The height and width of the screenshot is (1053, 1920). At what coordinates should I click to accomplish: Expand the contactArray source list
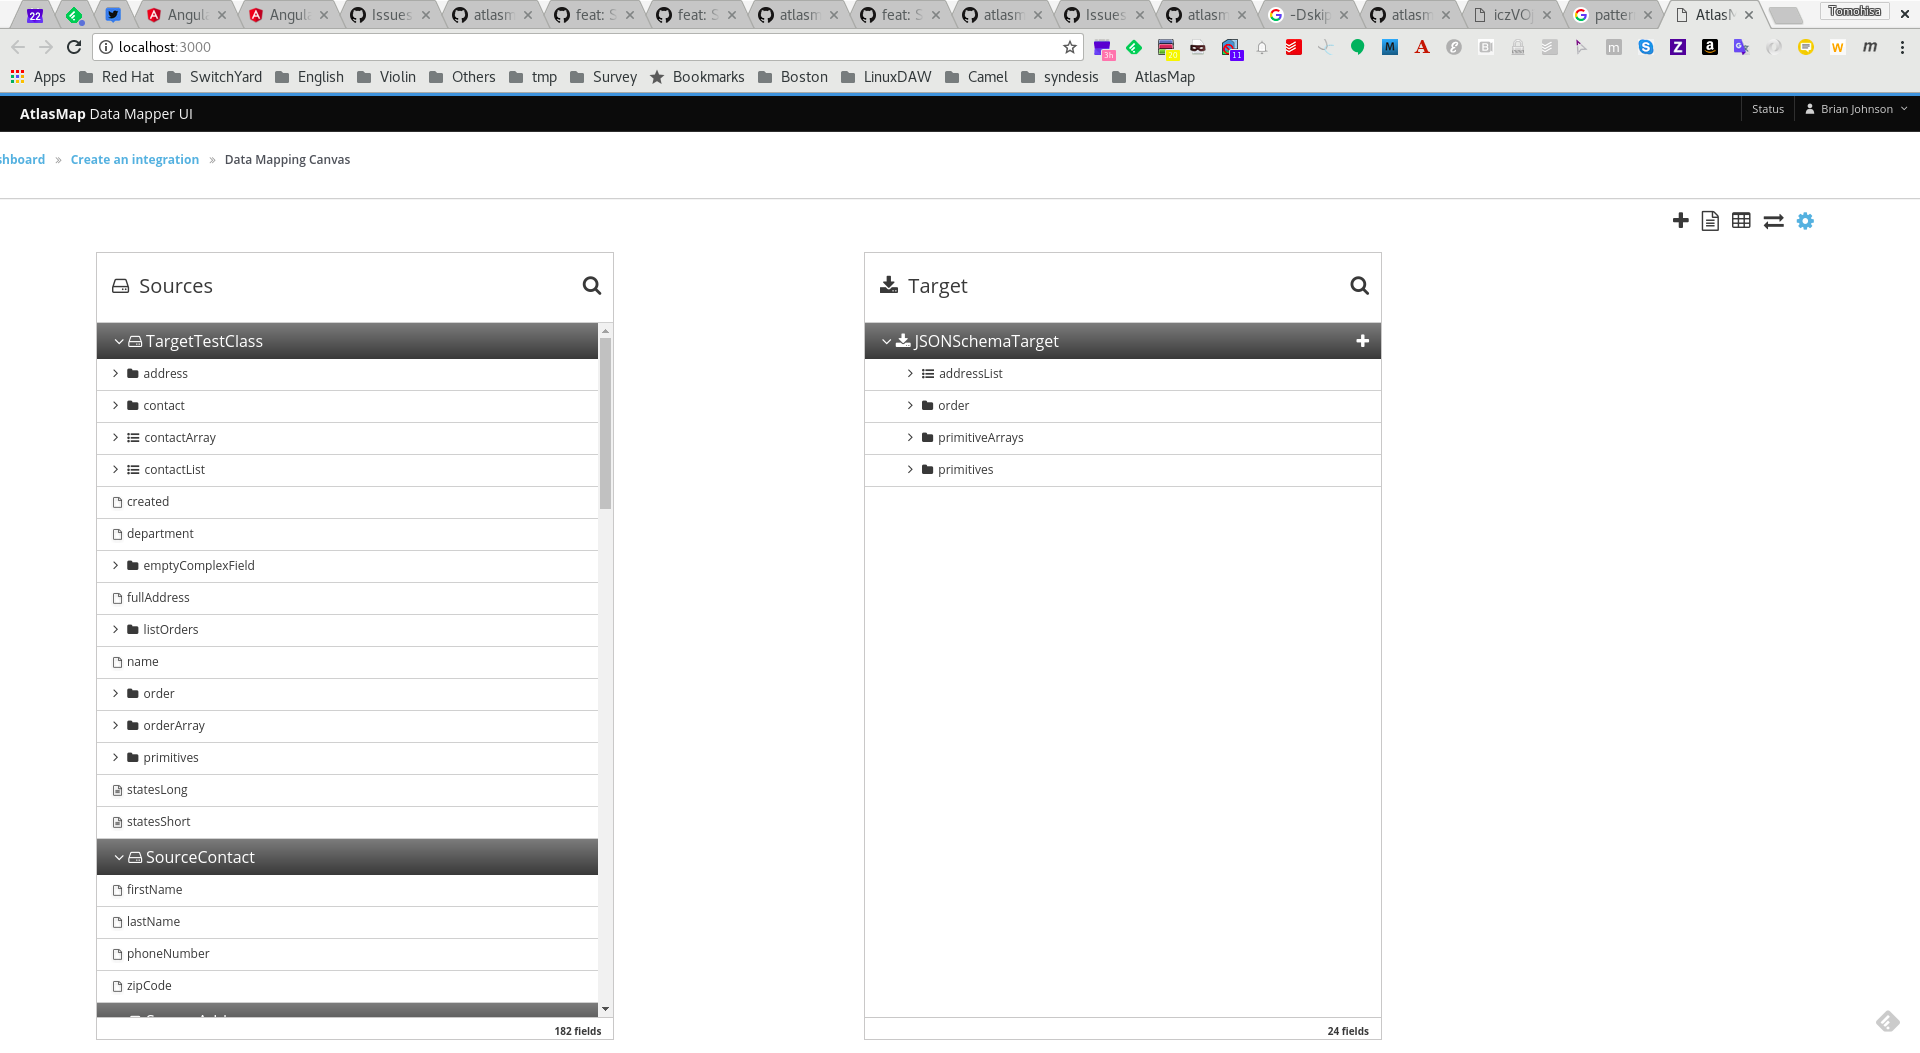(x=115, y=438)
